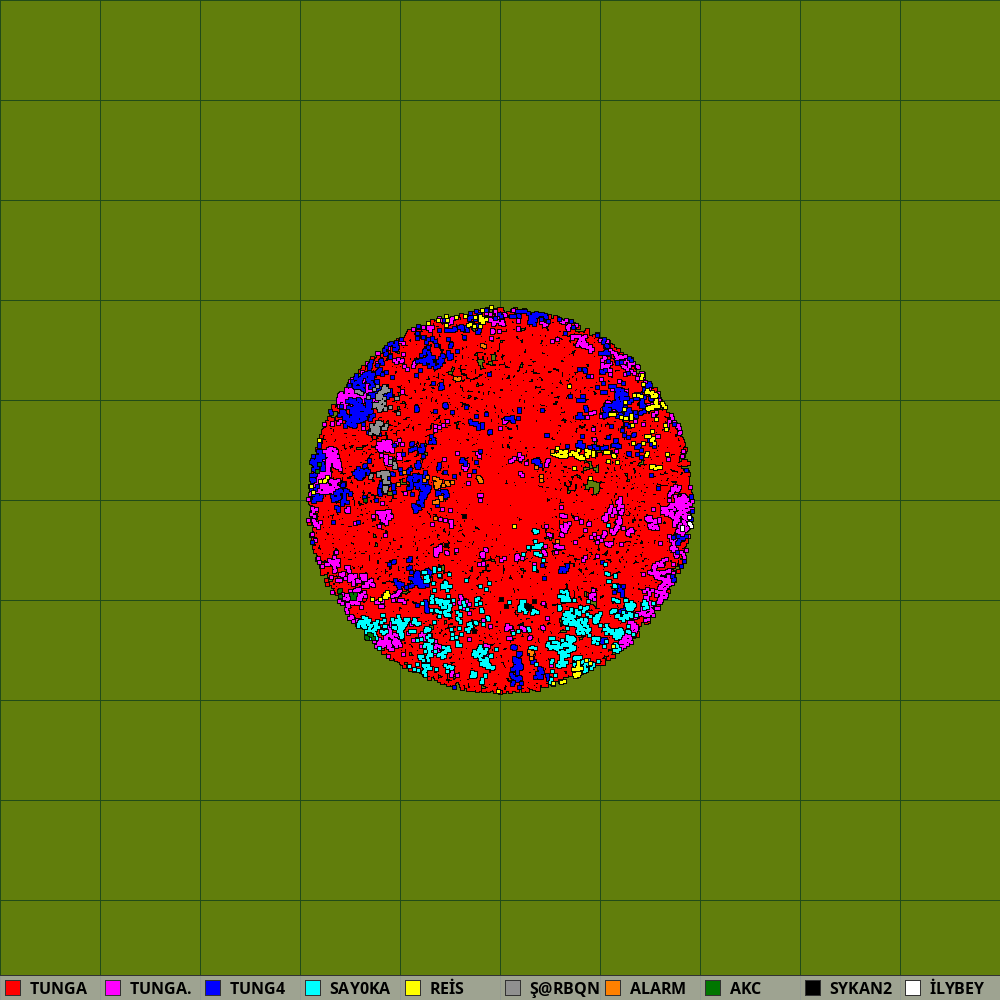Viewport: 1000px width, 1000px height.
Task: Select the TUNGA player name label
Action: click(x=58, y=988)
